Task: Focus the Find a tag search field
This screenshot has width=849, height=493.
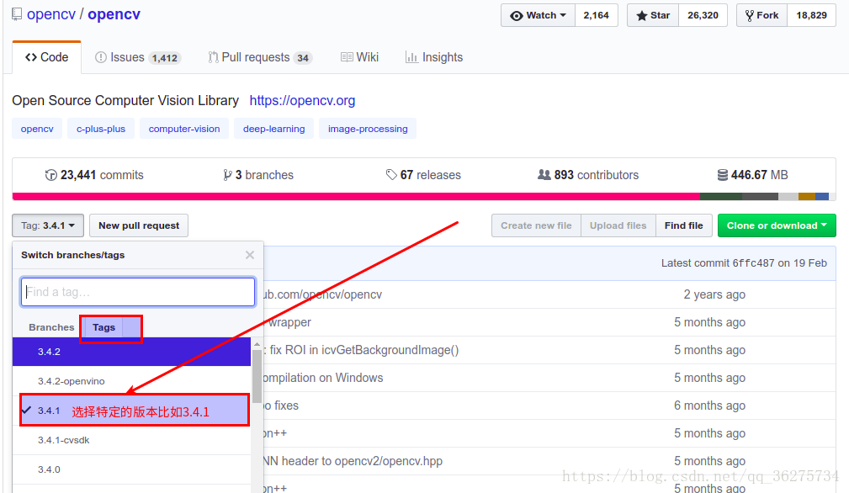Action: (138, 292)
